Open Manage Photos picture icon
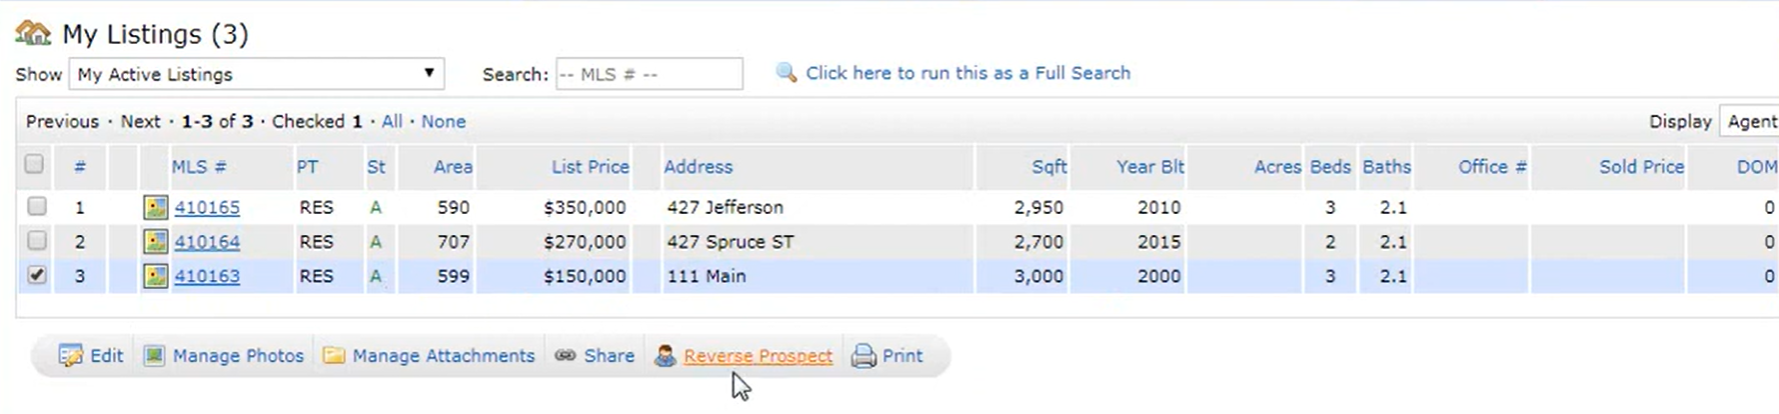The image size is (1779, 414). [x=154, y=355]
